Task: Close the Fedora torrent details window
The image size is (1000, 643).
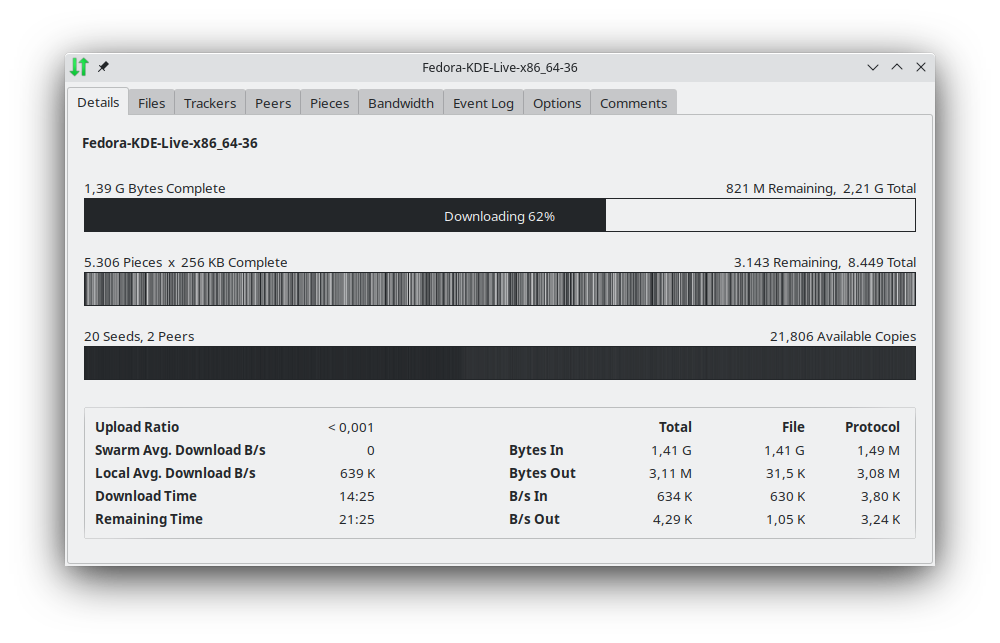Action: (921, 67)
